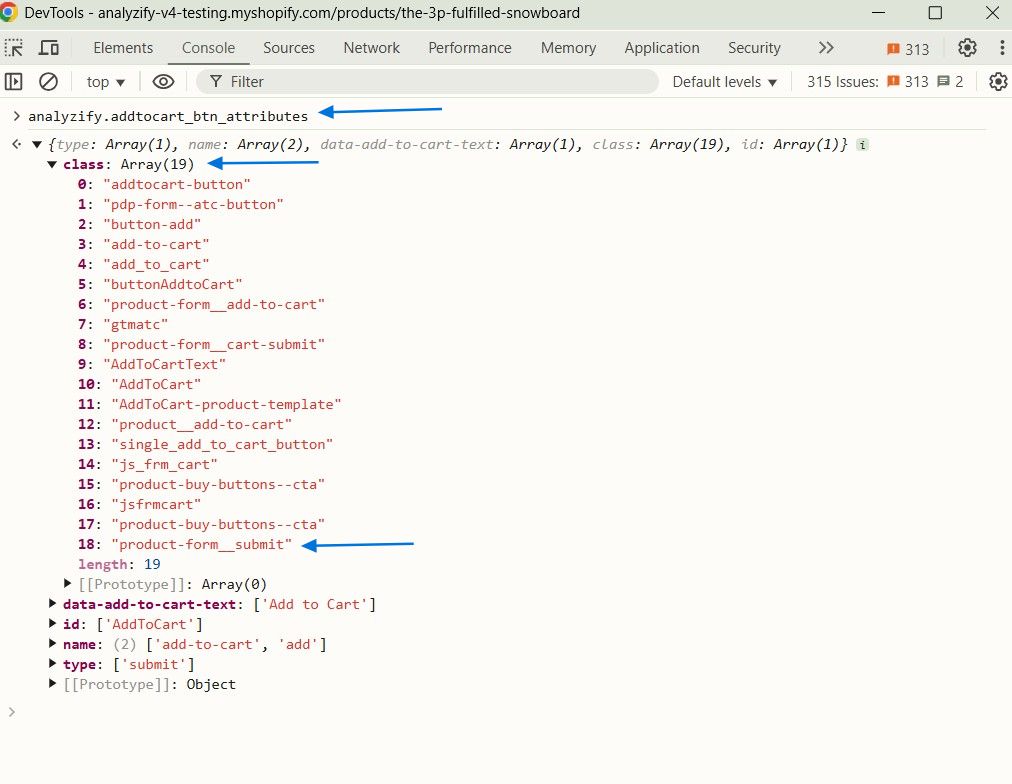
Task: Collapse the class Array(19) entry
Action: point(52,165)
